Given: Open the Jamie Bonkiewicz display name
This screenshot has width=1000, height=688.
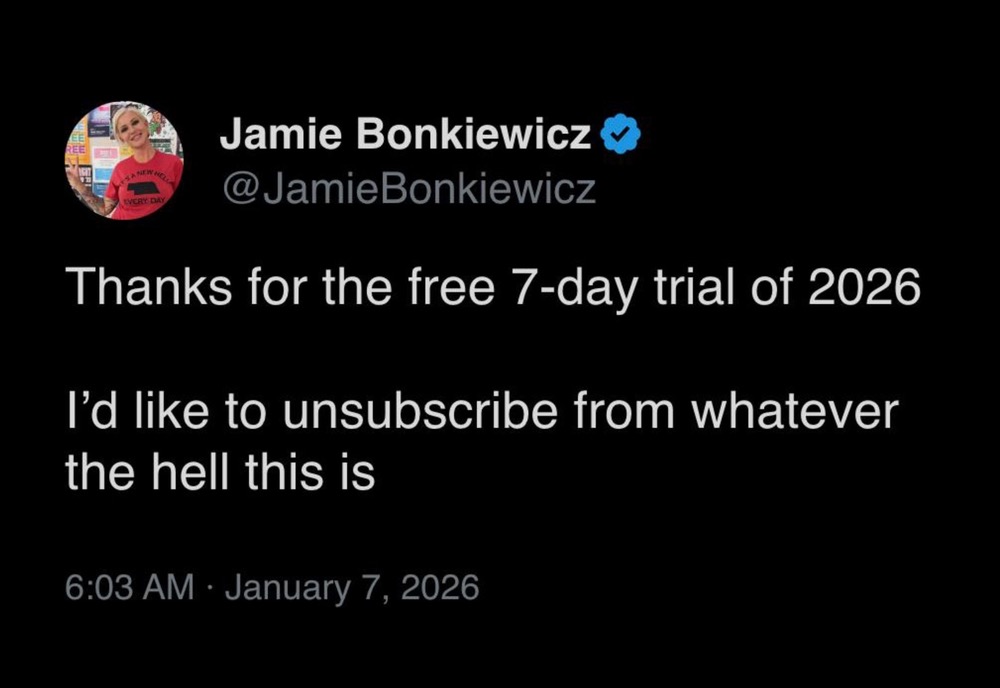Looking at the screenshot, I should [x=406, y=137].
